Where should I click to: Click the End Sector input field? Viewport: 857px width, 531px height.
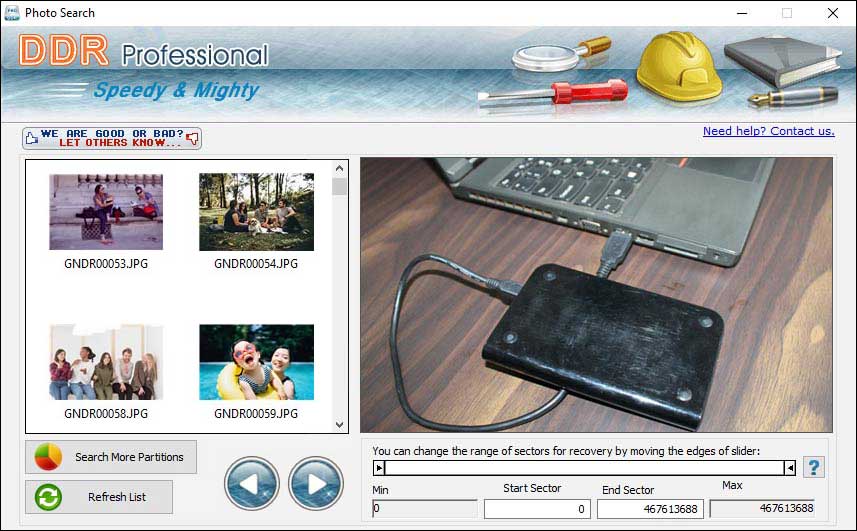tap(650, 509)
